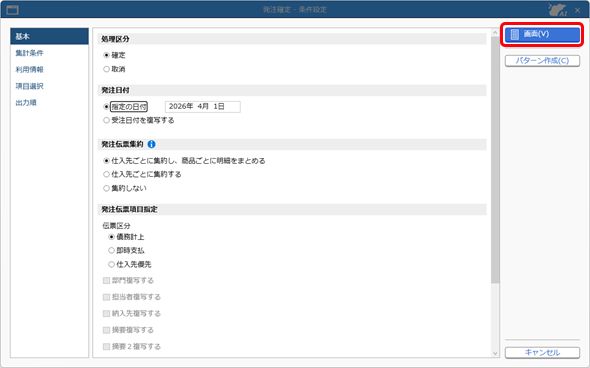Screen dimensions: 590x368
Task: Click the window icon in the title bar
Action: [12, 10]
